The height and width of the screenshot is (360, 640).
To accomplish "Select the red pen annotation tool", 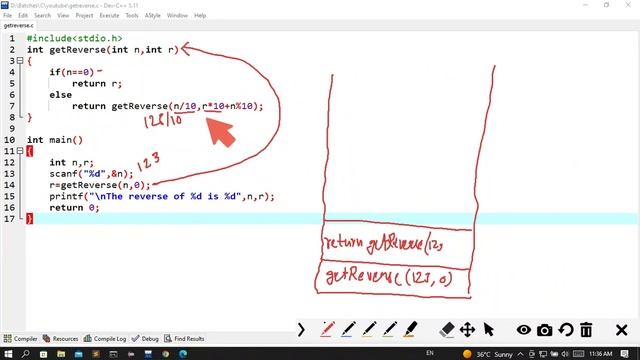I will (x=327, y=329).
